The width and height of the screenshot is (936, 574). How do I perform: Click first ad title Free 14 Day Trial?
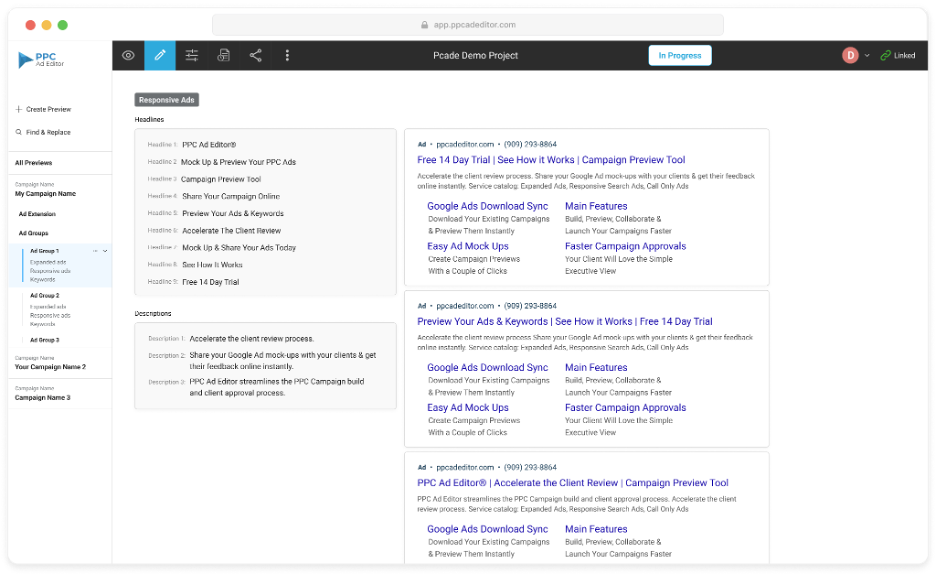[551, 160]
